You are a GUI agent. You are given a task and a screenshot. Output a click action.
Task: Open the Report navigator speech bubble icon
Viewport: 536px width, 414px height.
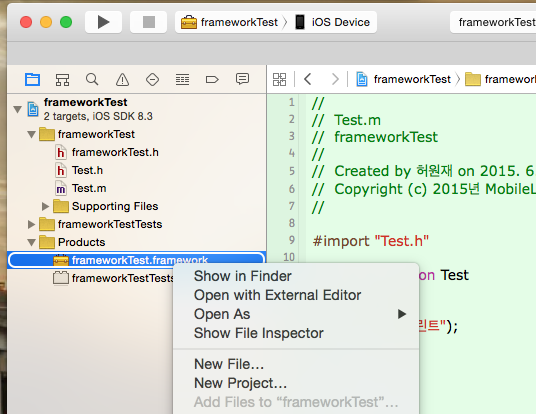242,79
